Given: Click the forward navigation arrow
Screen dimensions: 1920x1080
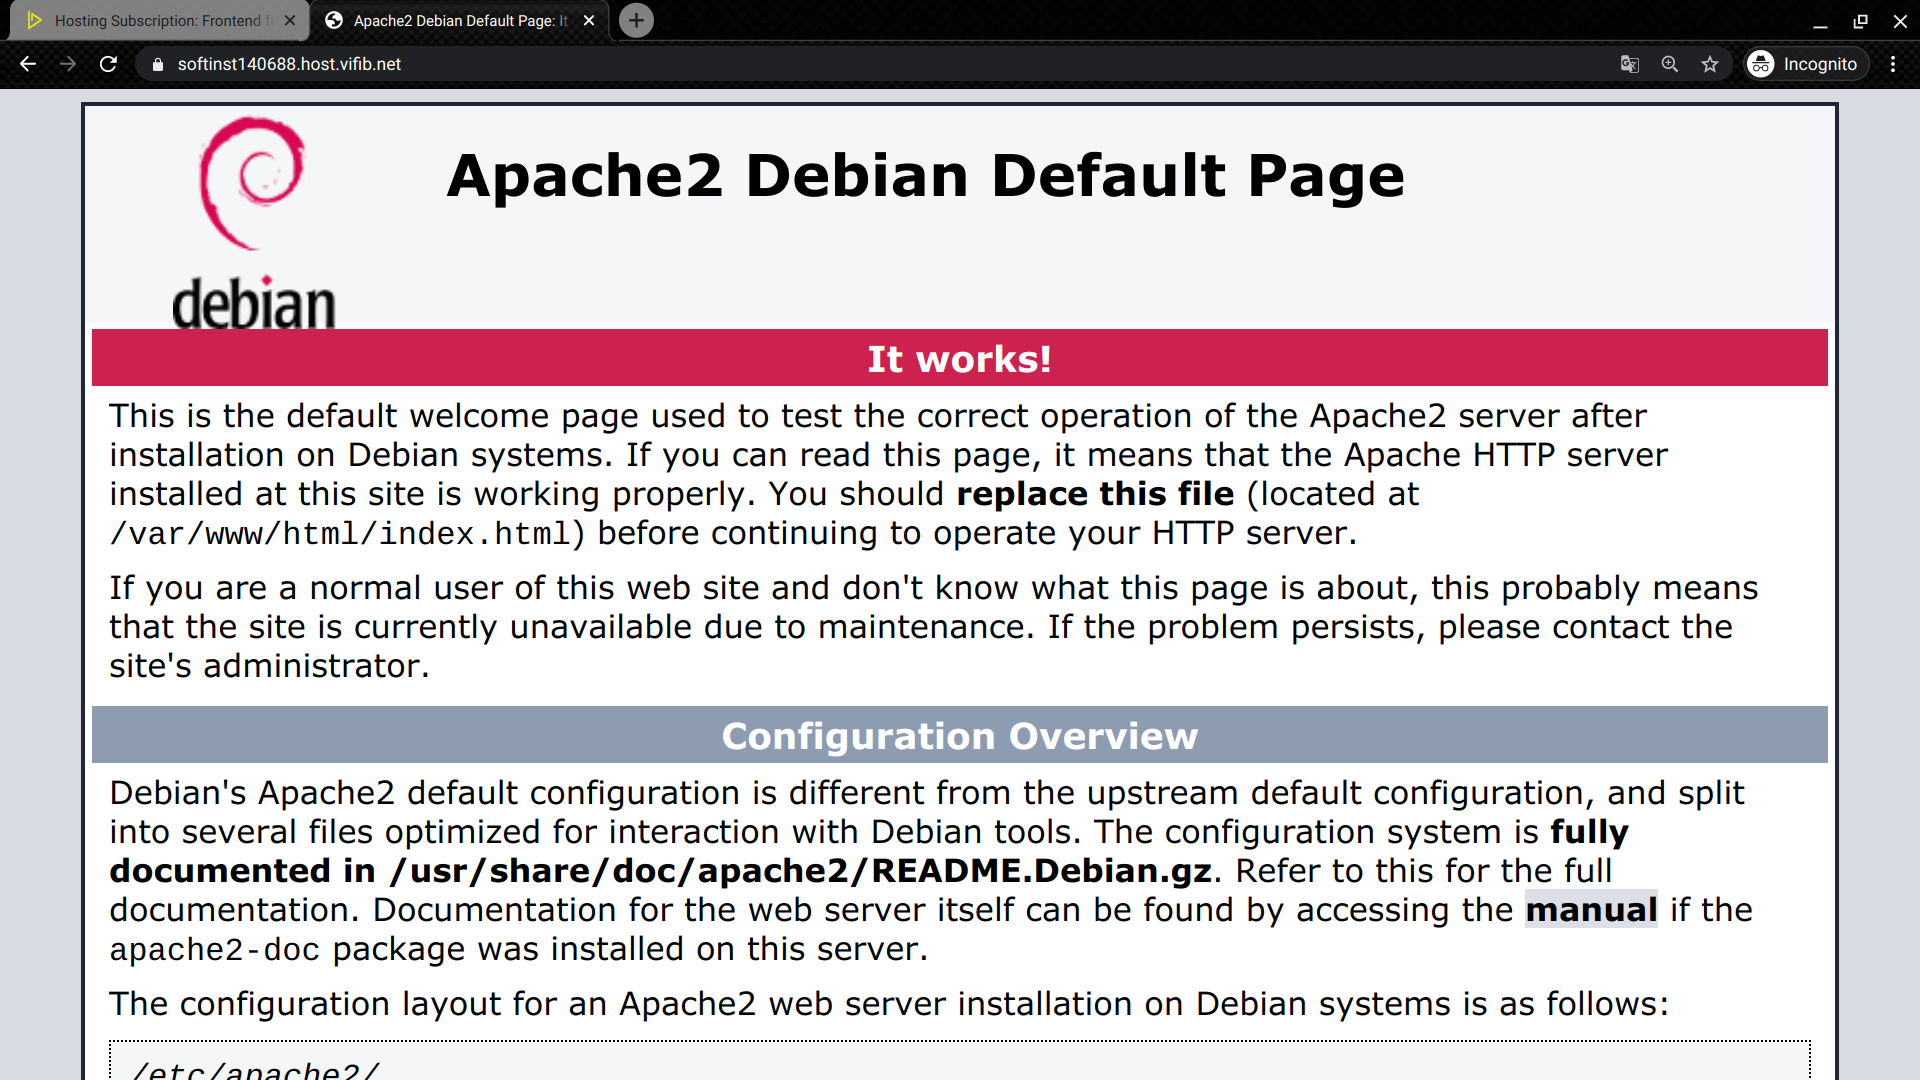Looking at the screenshot, I should (x=68, y=64).
